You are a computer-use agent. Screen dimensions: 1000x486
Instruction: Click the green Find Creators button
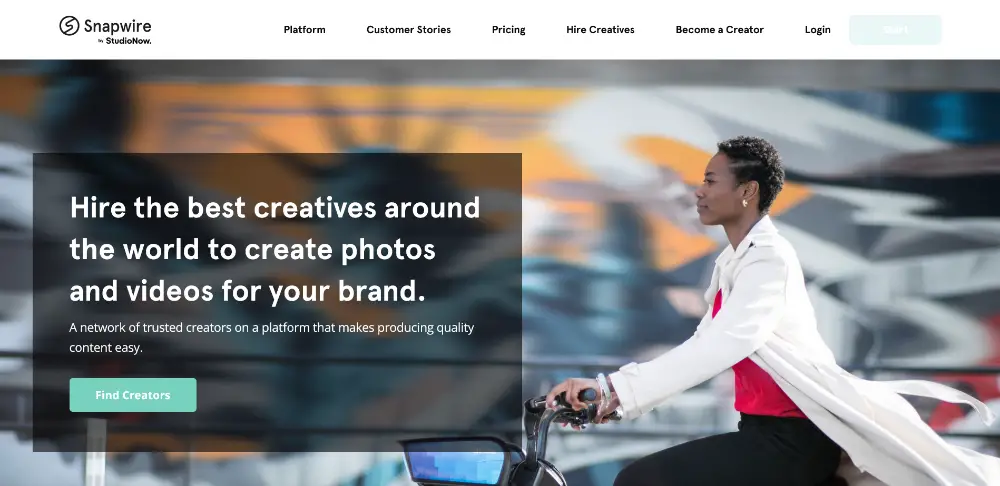[133, 395]
